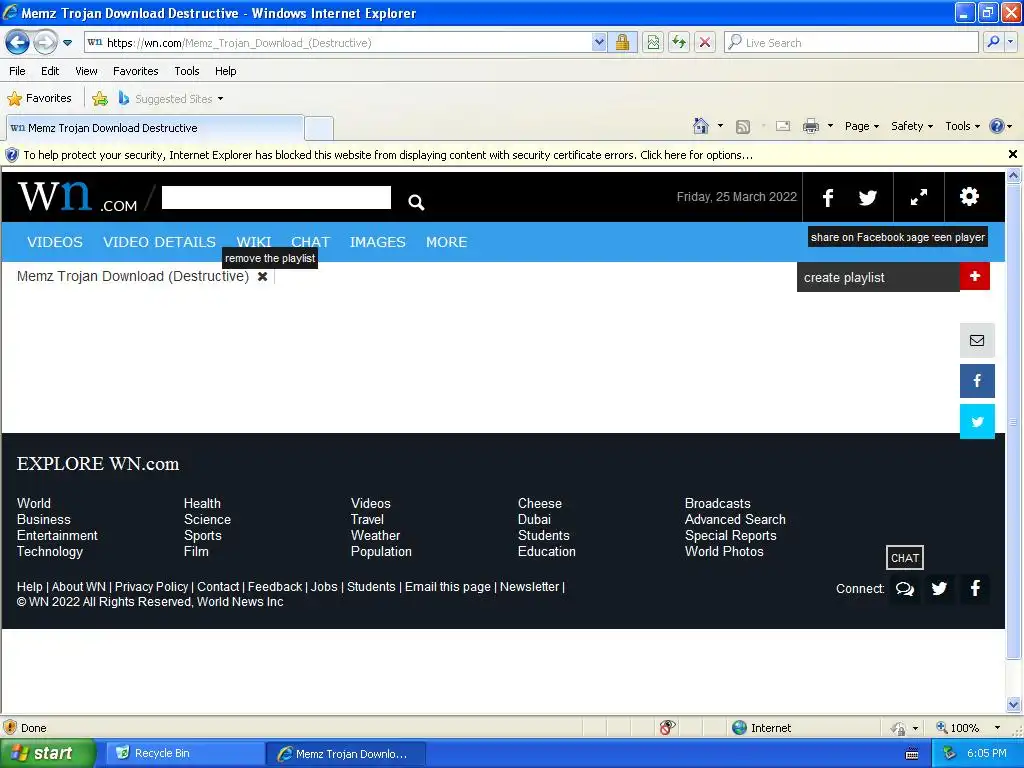1024x768 pixels.
Task: Click the Live Search input box
Action: point(851,43)
